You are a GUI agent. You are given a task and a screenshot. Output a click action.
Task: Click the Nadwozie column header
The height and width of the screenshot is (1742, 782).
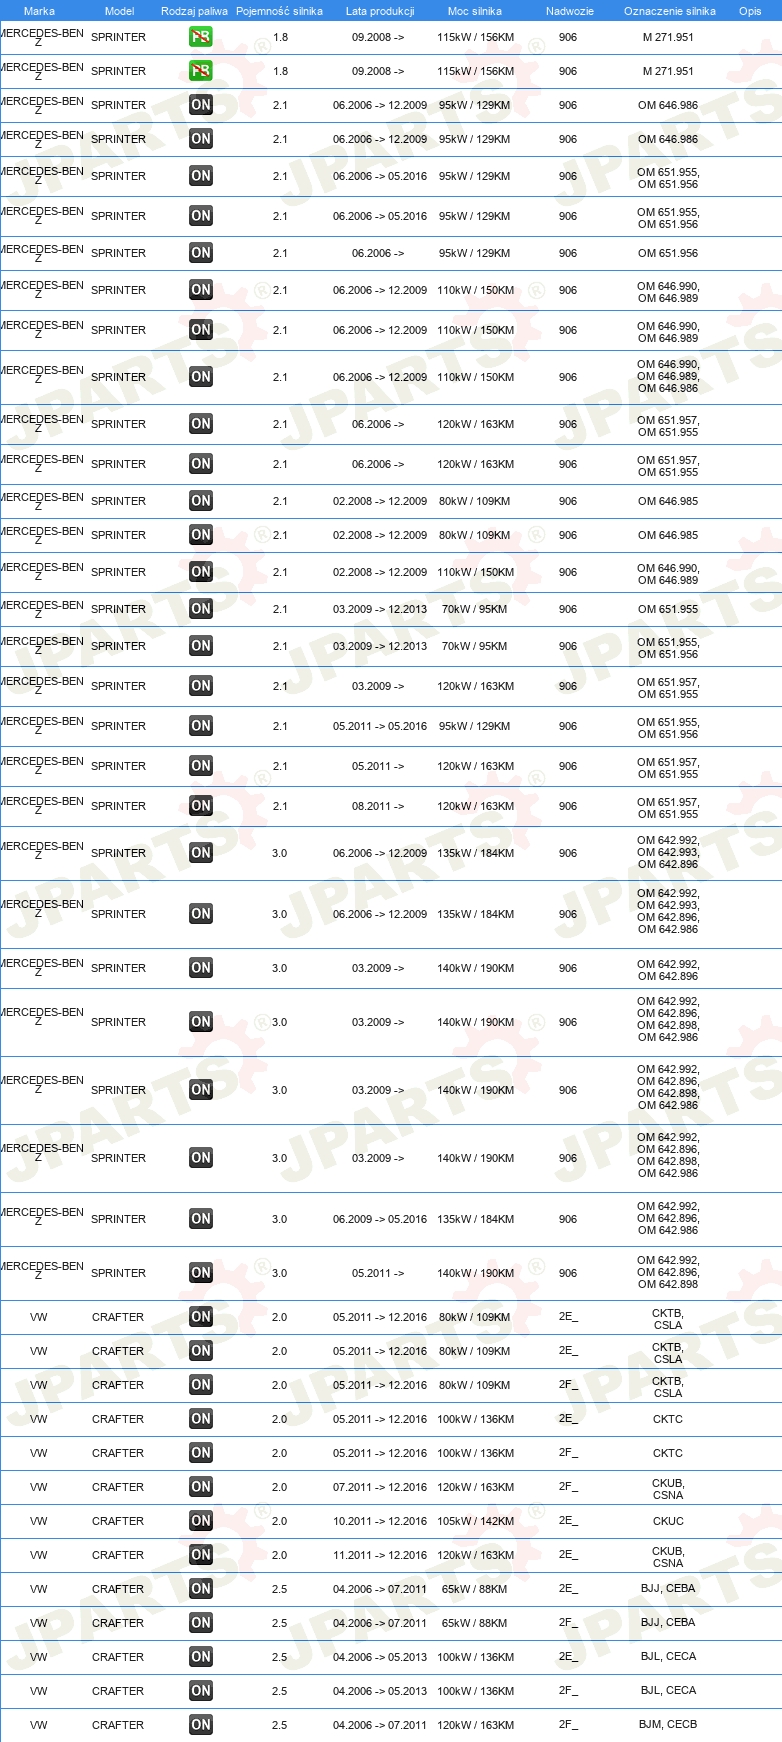tap(570, 11)
